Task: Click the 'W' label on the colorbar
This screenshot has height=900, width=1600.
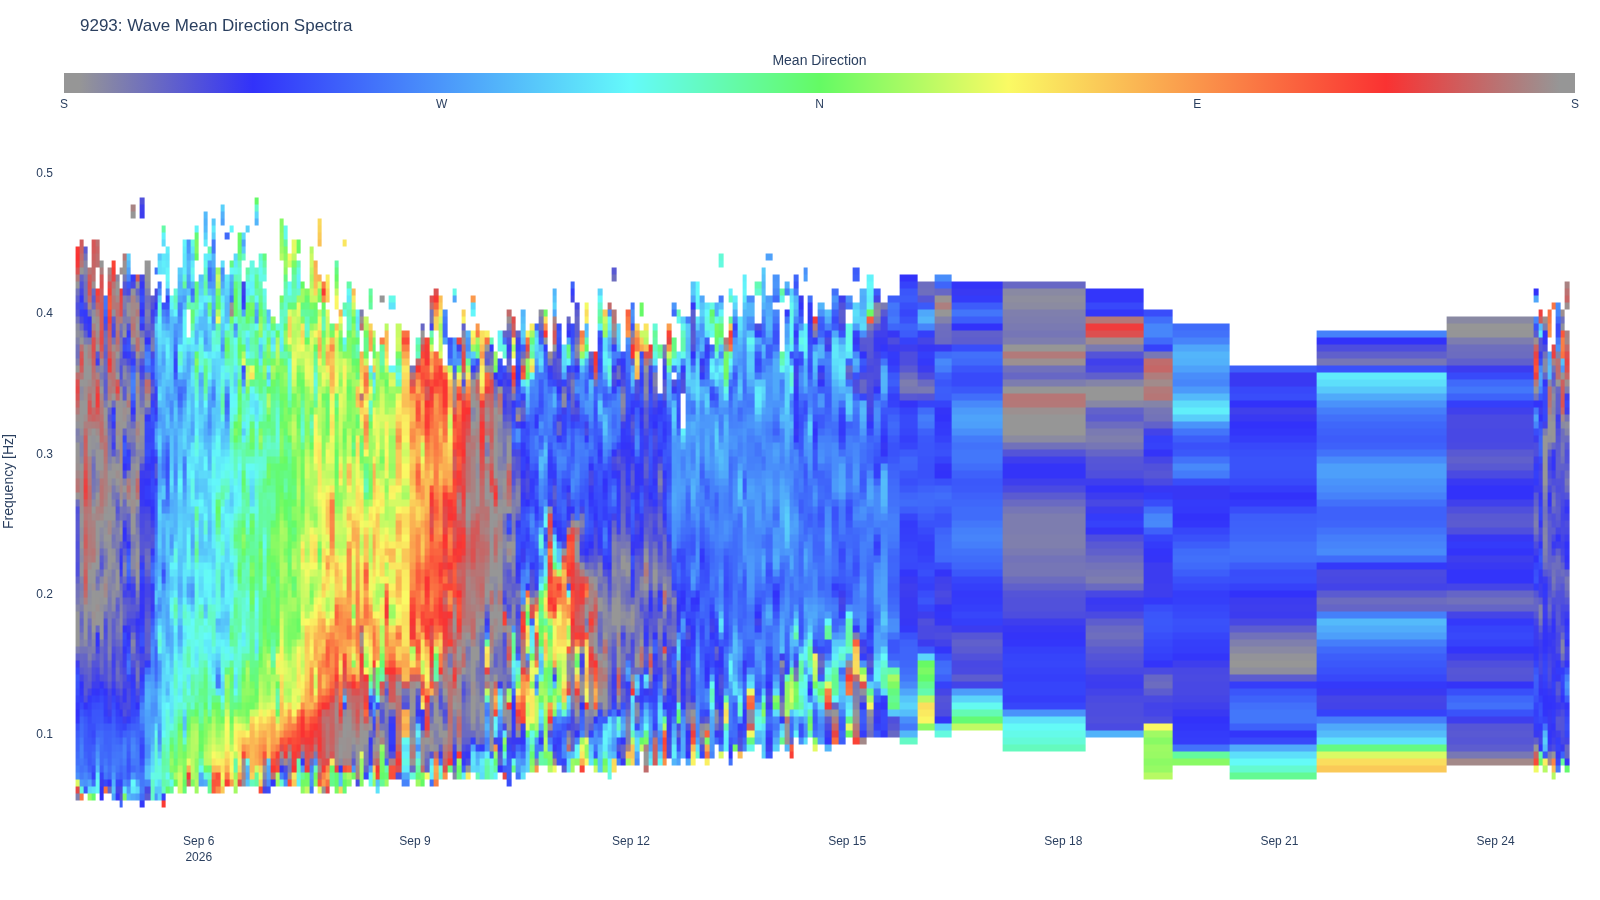Action: pos(442,104)
